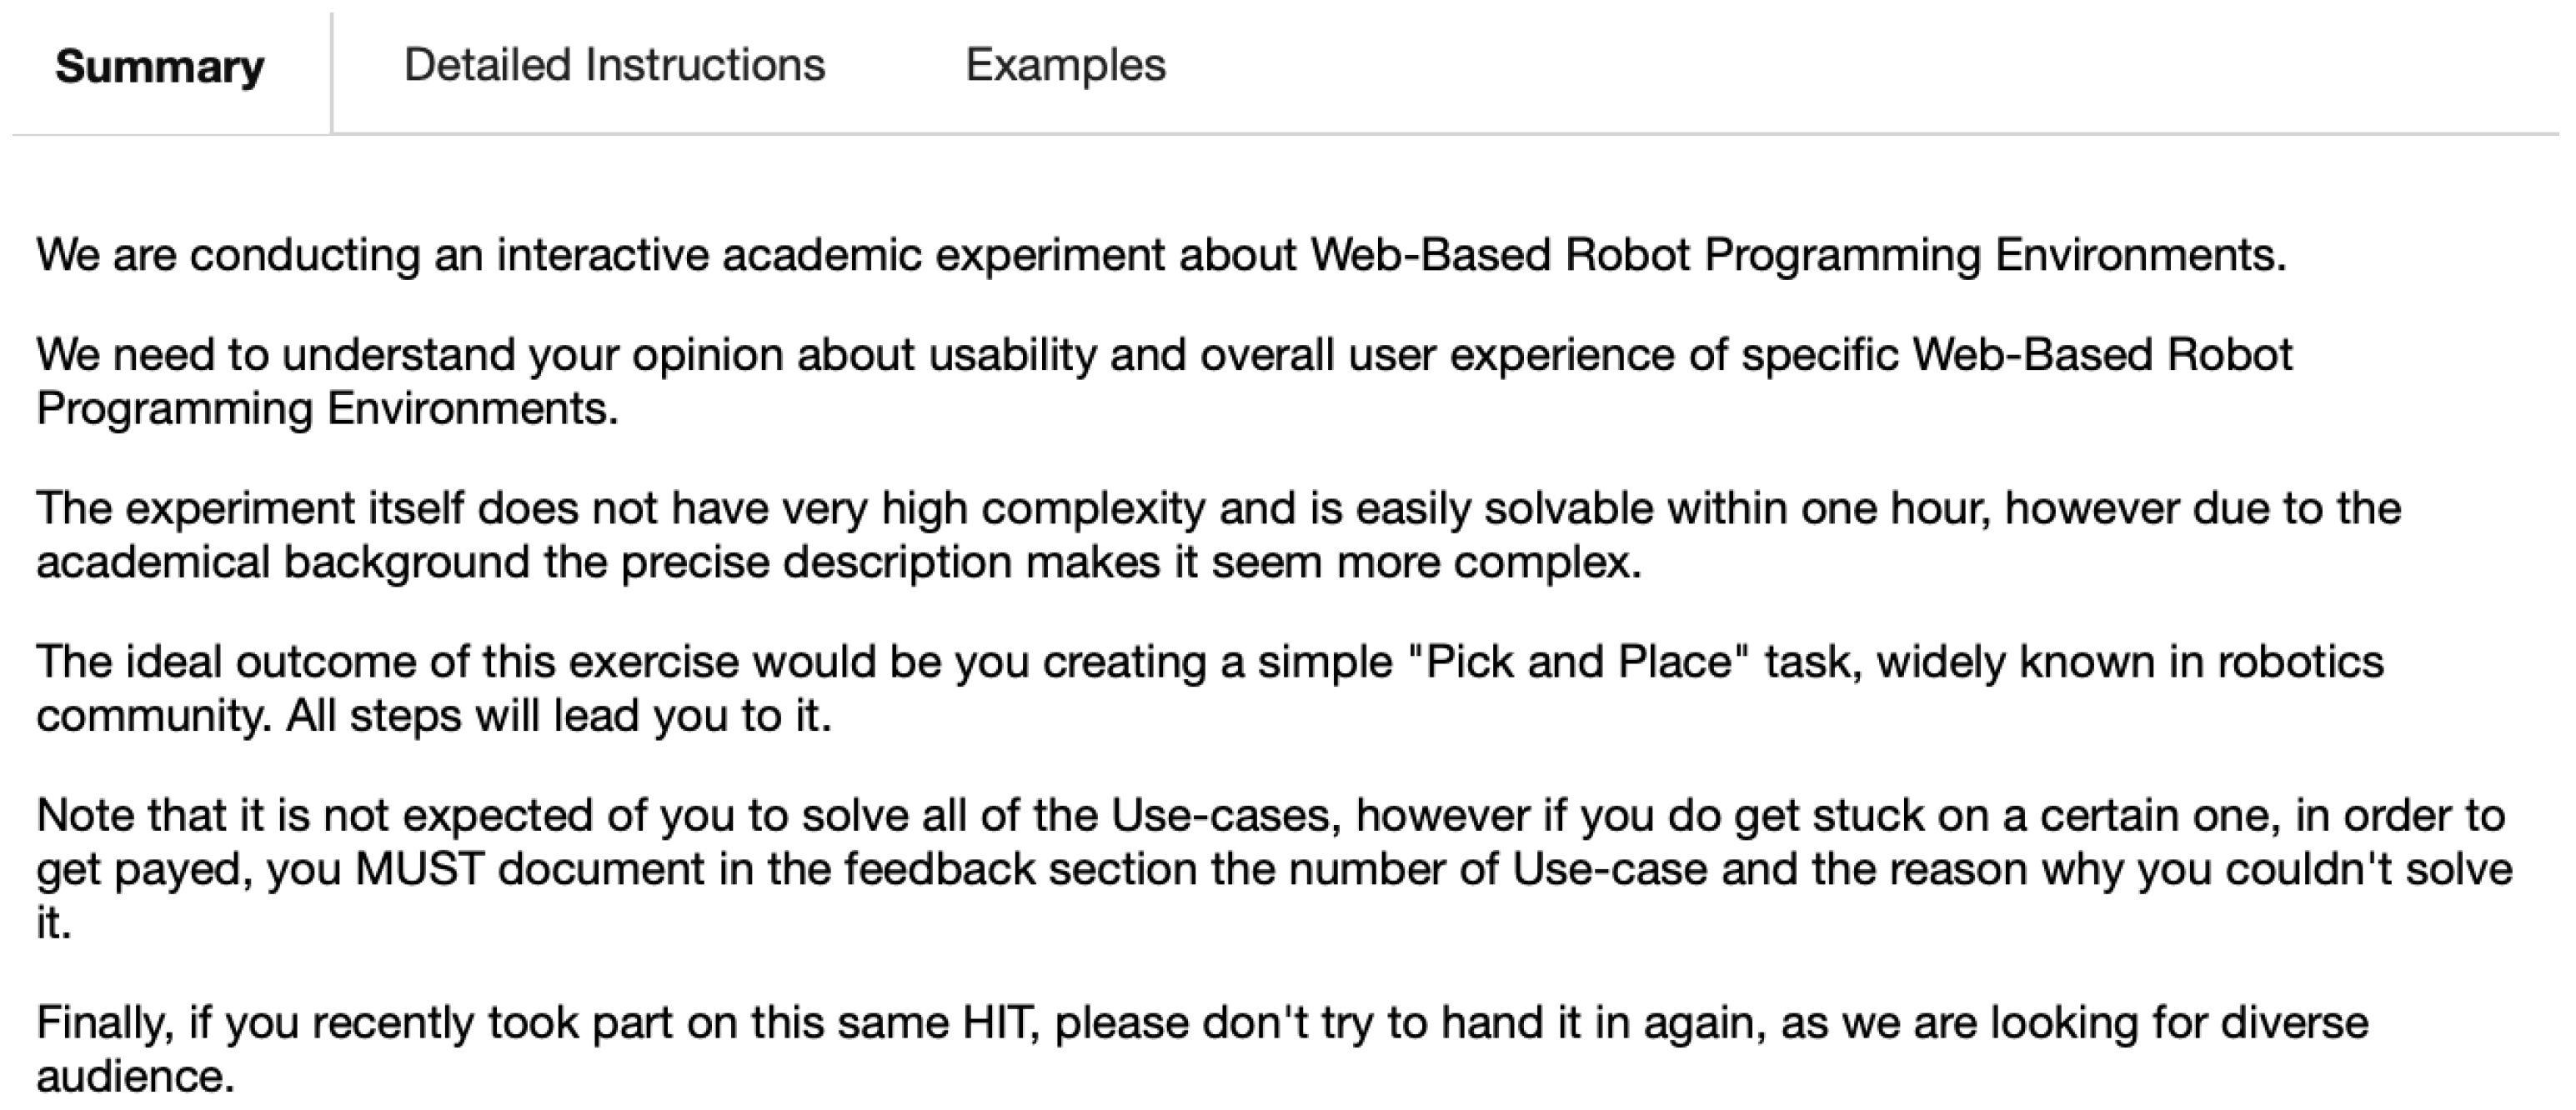This screenshot has height=1110, width=2576.
Task: Switch to the Detailed Instructions tab
Action: point(614,66)
